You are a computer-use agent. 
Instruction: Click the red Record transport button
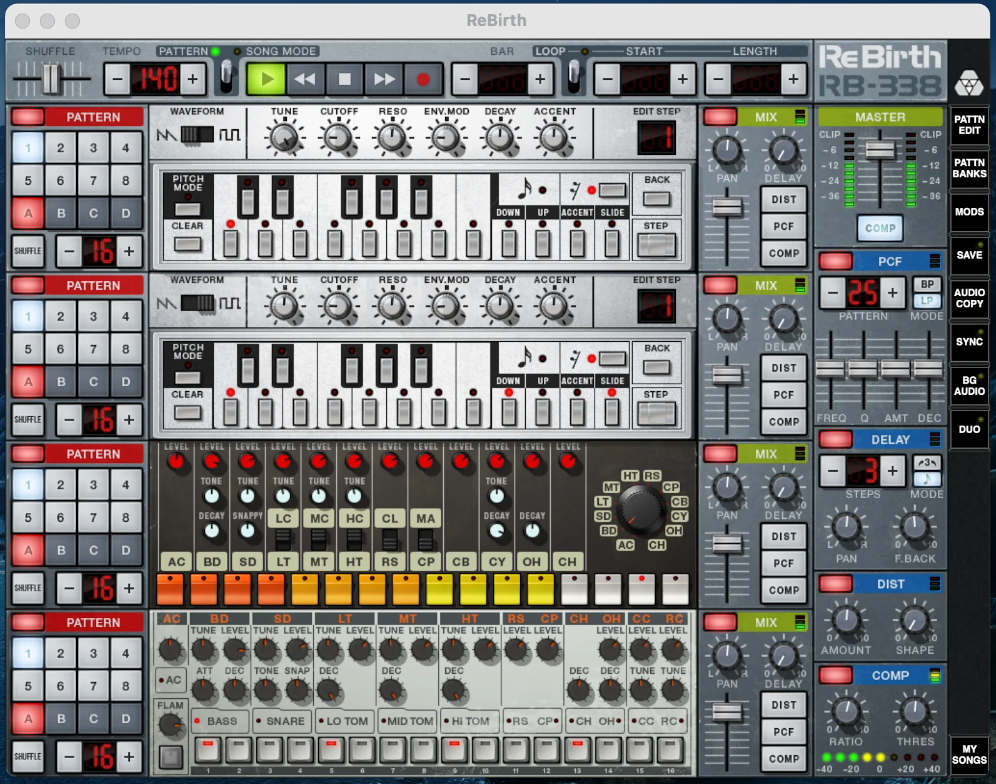423,78
